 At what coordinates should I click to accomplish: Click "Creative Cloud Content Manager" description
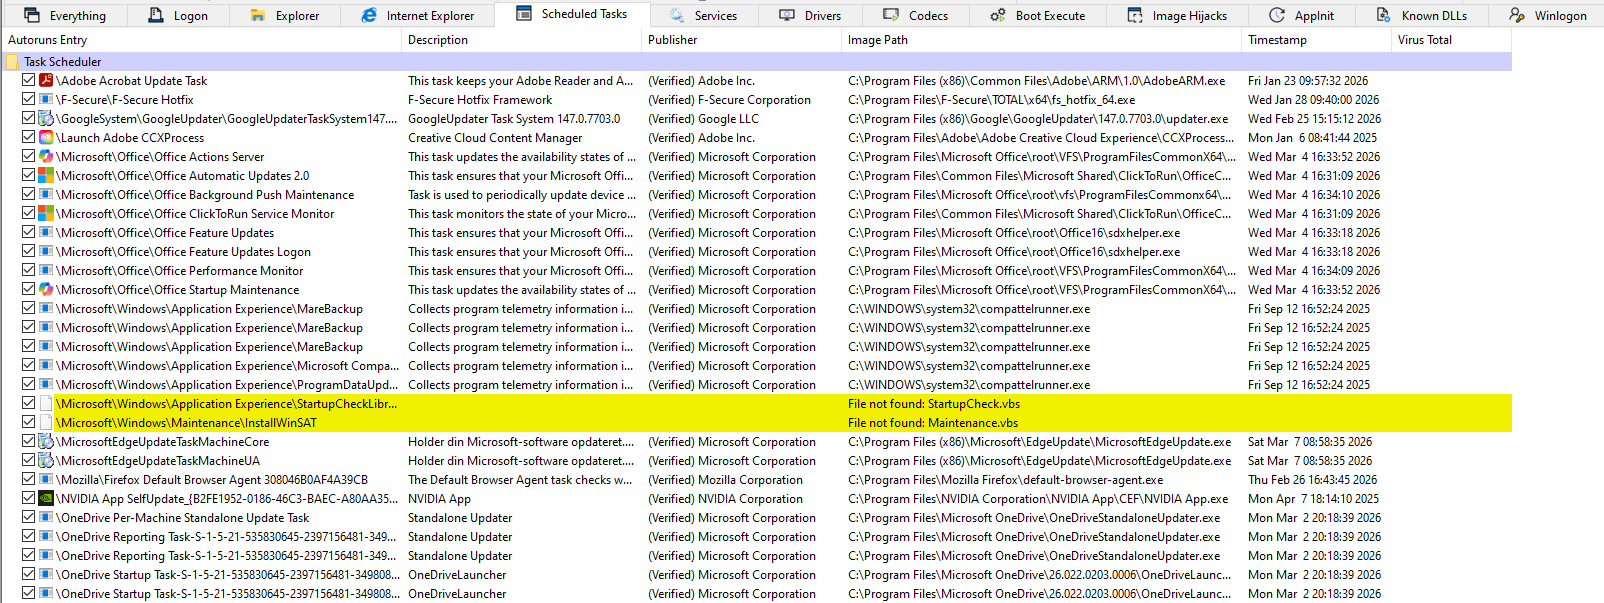[x=495, y=137]
